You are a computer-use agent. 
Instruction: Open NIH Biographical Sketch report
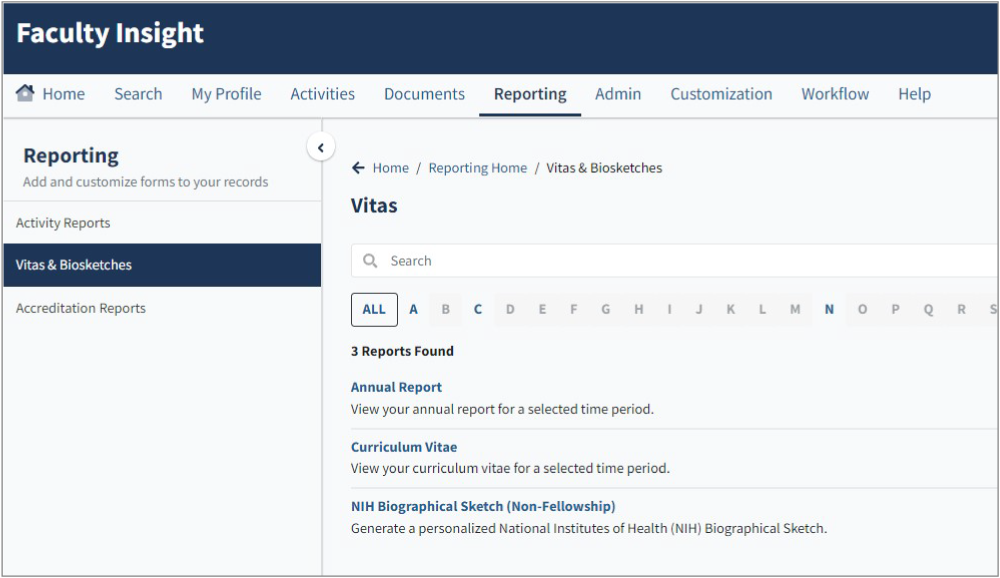tap(483, 506)
